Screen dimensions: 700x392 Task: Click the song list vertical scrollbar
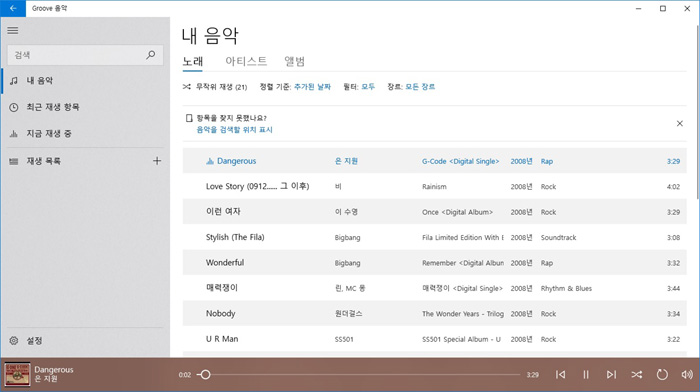point(697,112)
